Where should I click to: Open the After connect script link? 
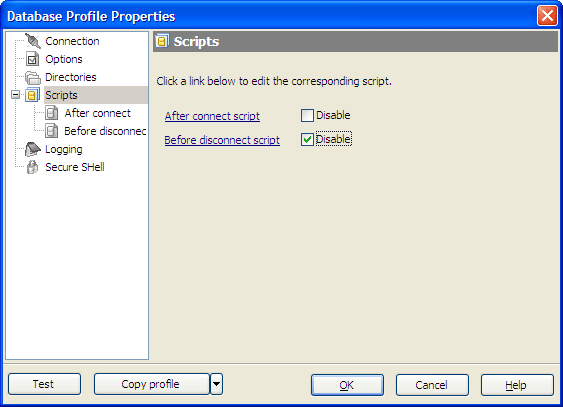(x=212, y=116)
